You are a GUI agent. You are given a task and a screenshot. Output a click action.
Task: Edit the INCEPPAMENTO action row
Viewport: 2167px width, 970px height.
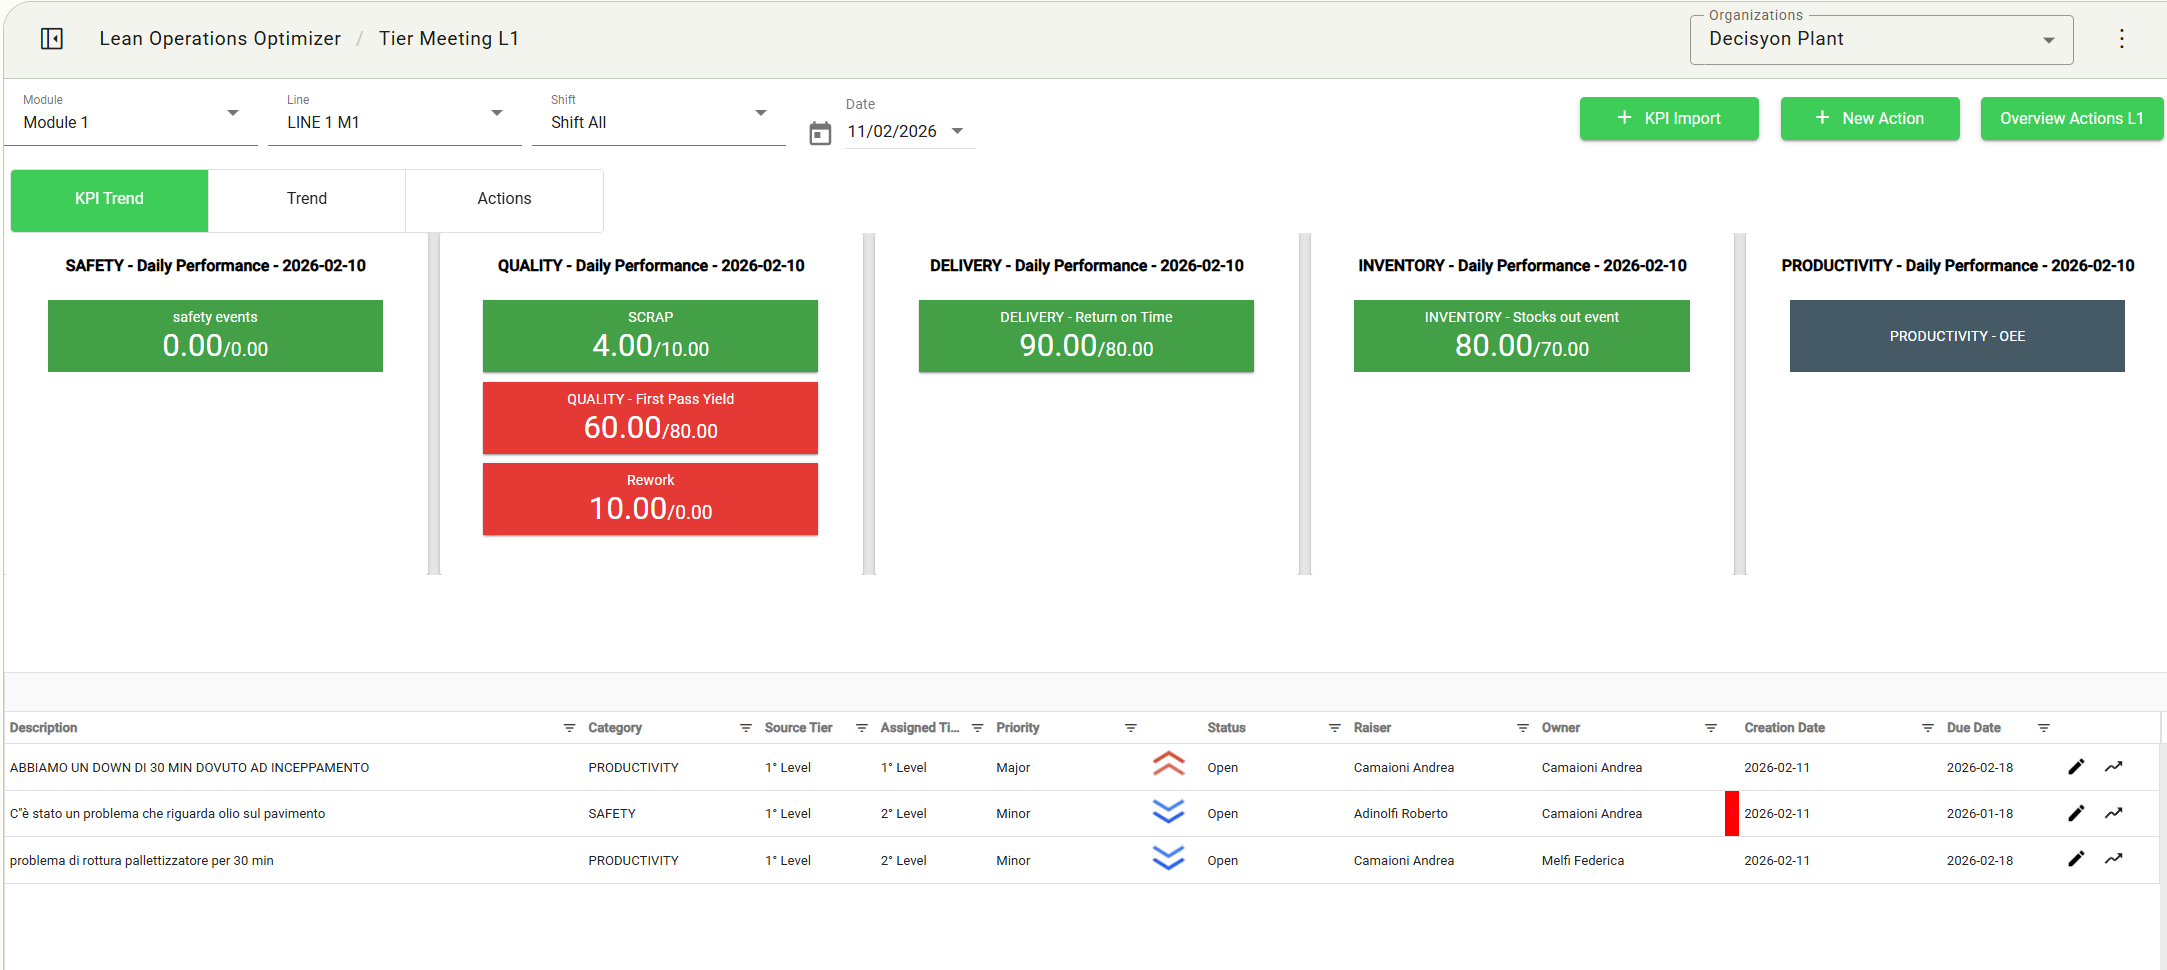click(2076, 767)
